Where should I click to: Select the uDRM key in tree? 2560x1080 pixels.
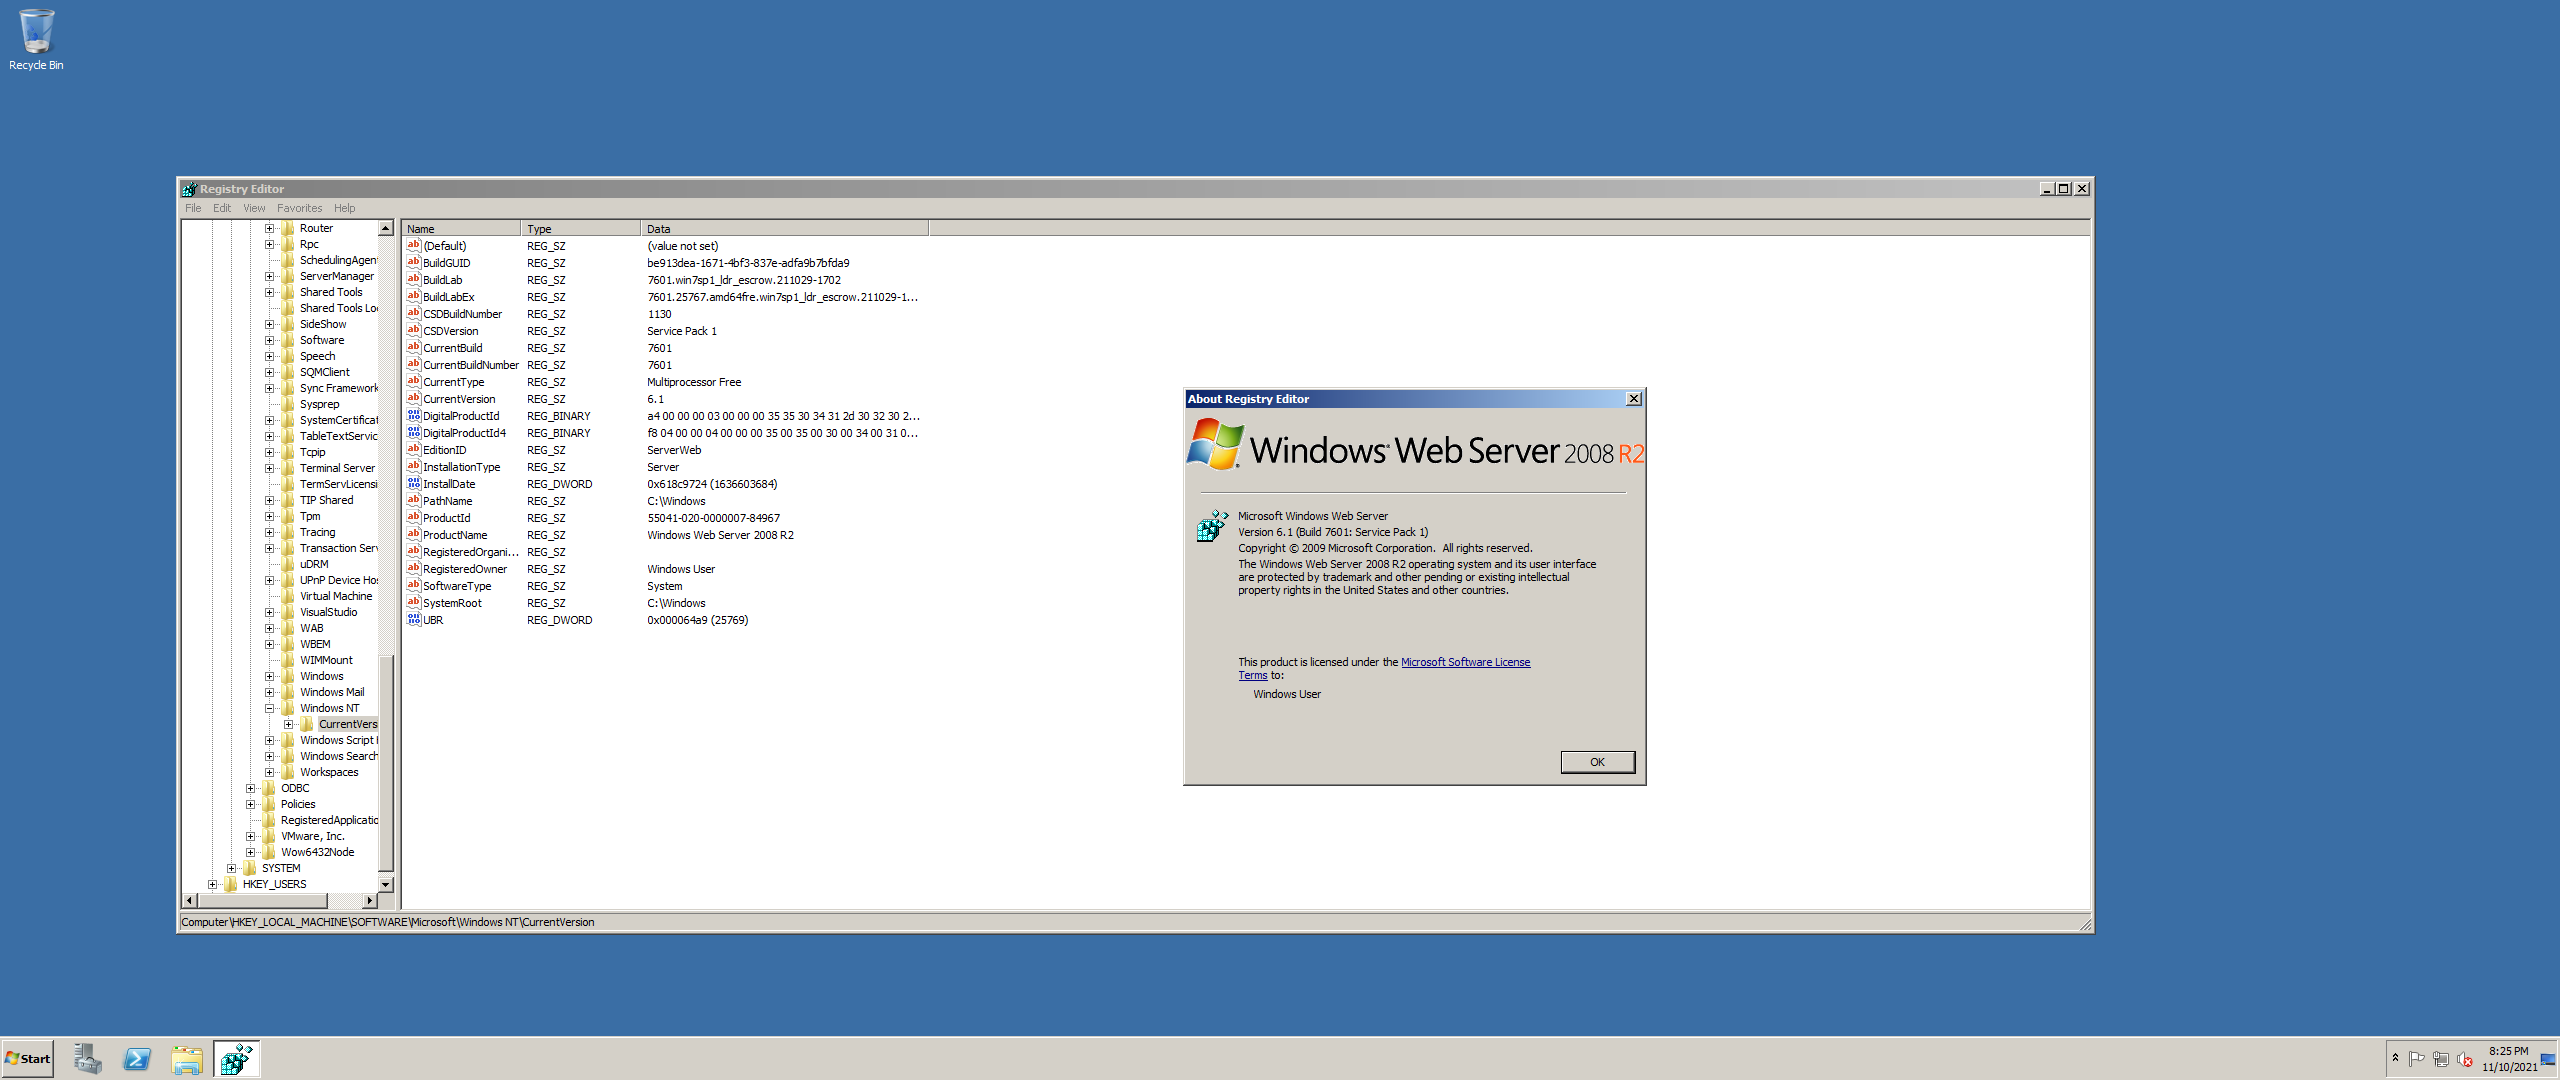click(x=314, y=564)
